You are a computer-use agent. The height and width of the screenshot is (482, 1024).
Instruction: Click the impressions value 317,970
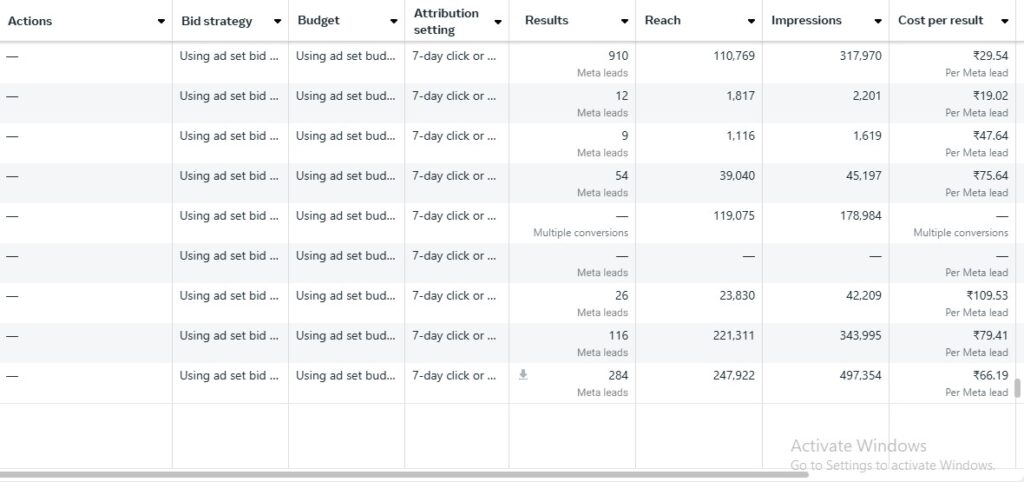pos(860,56)
